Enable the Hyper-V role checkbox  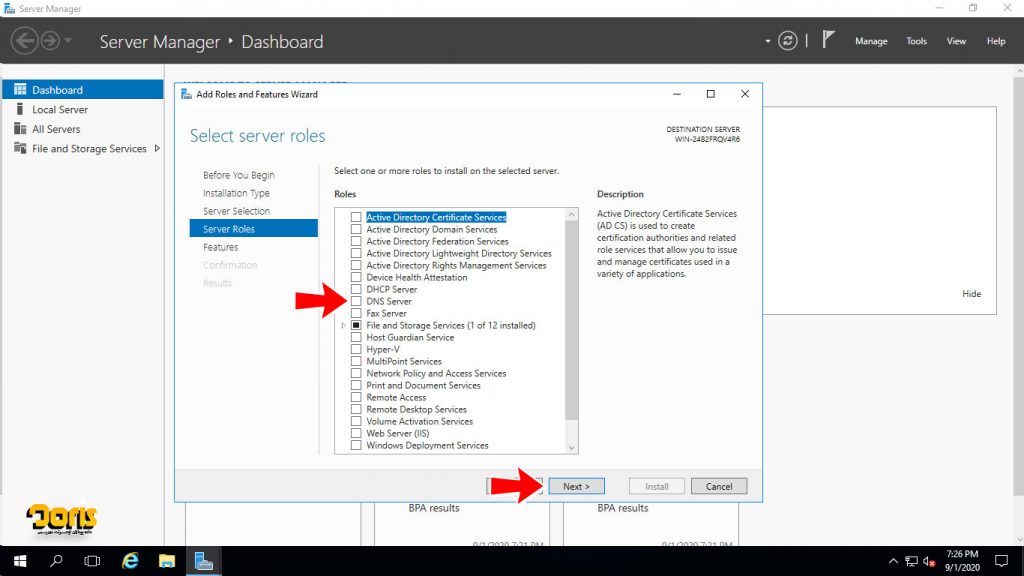point(356,349)
